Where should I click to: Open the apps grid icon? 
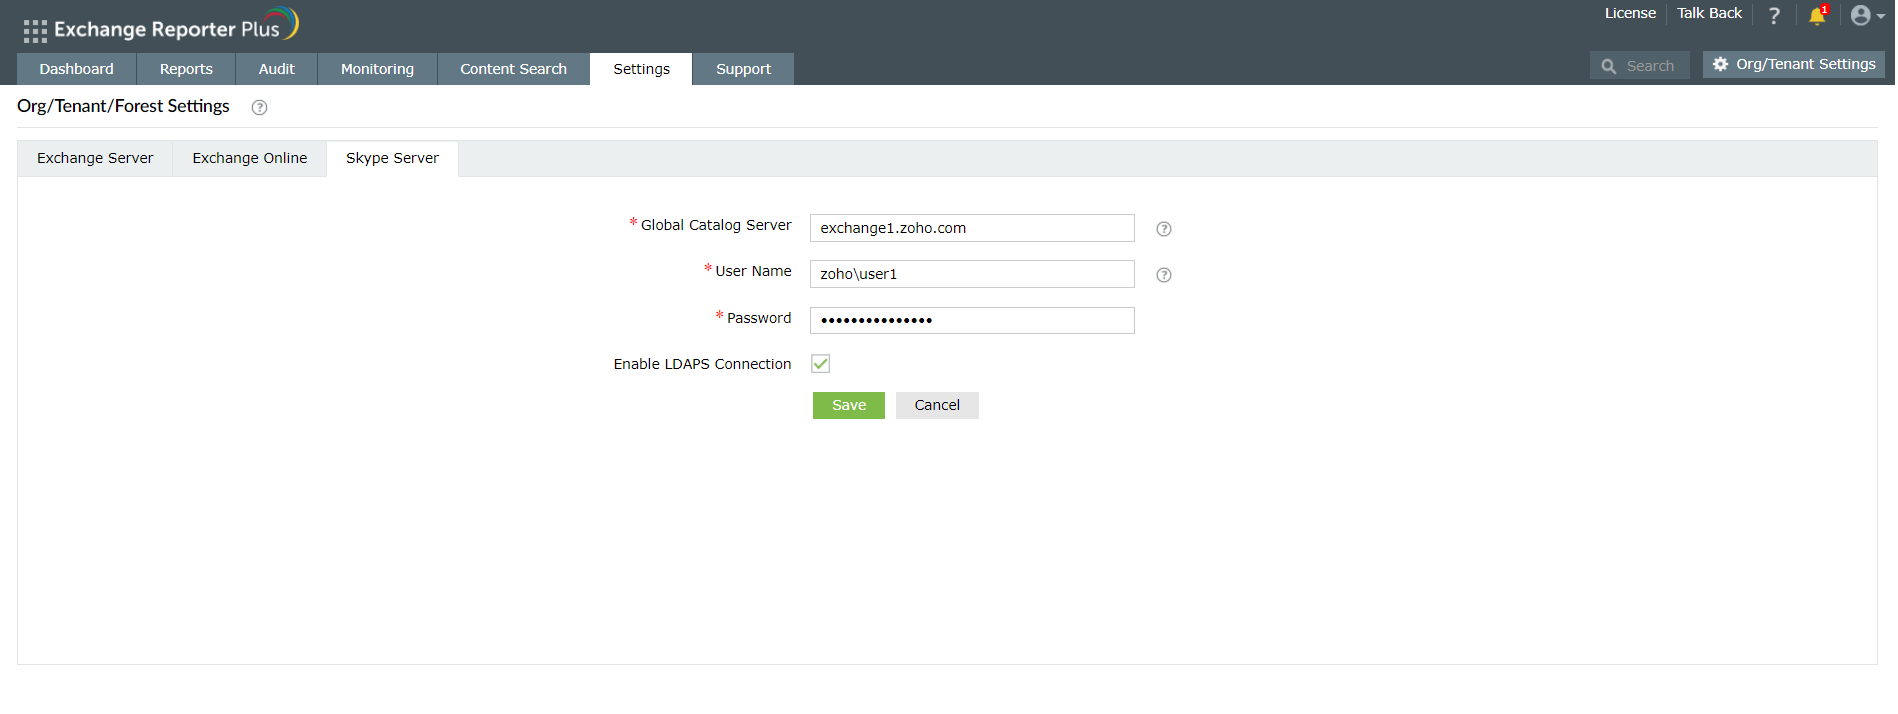(35, 31)
